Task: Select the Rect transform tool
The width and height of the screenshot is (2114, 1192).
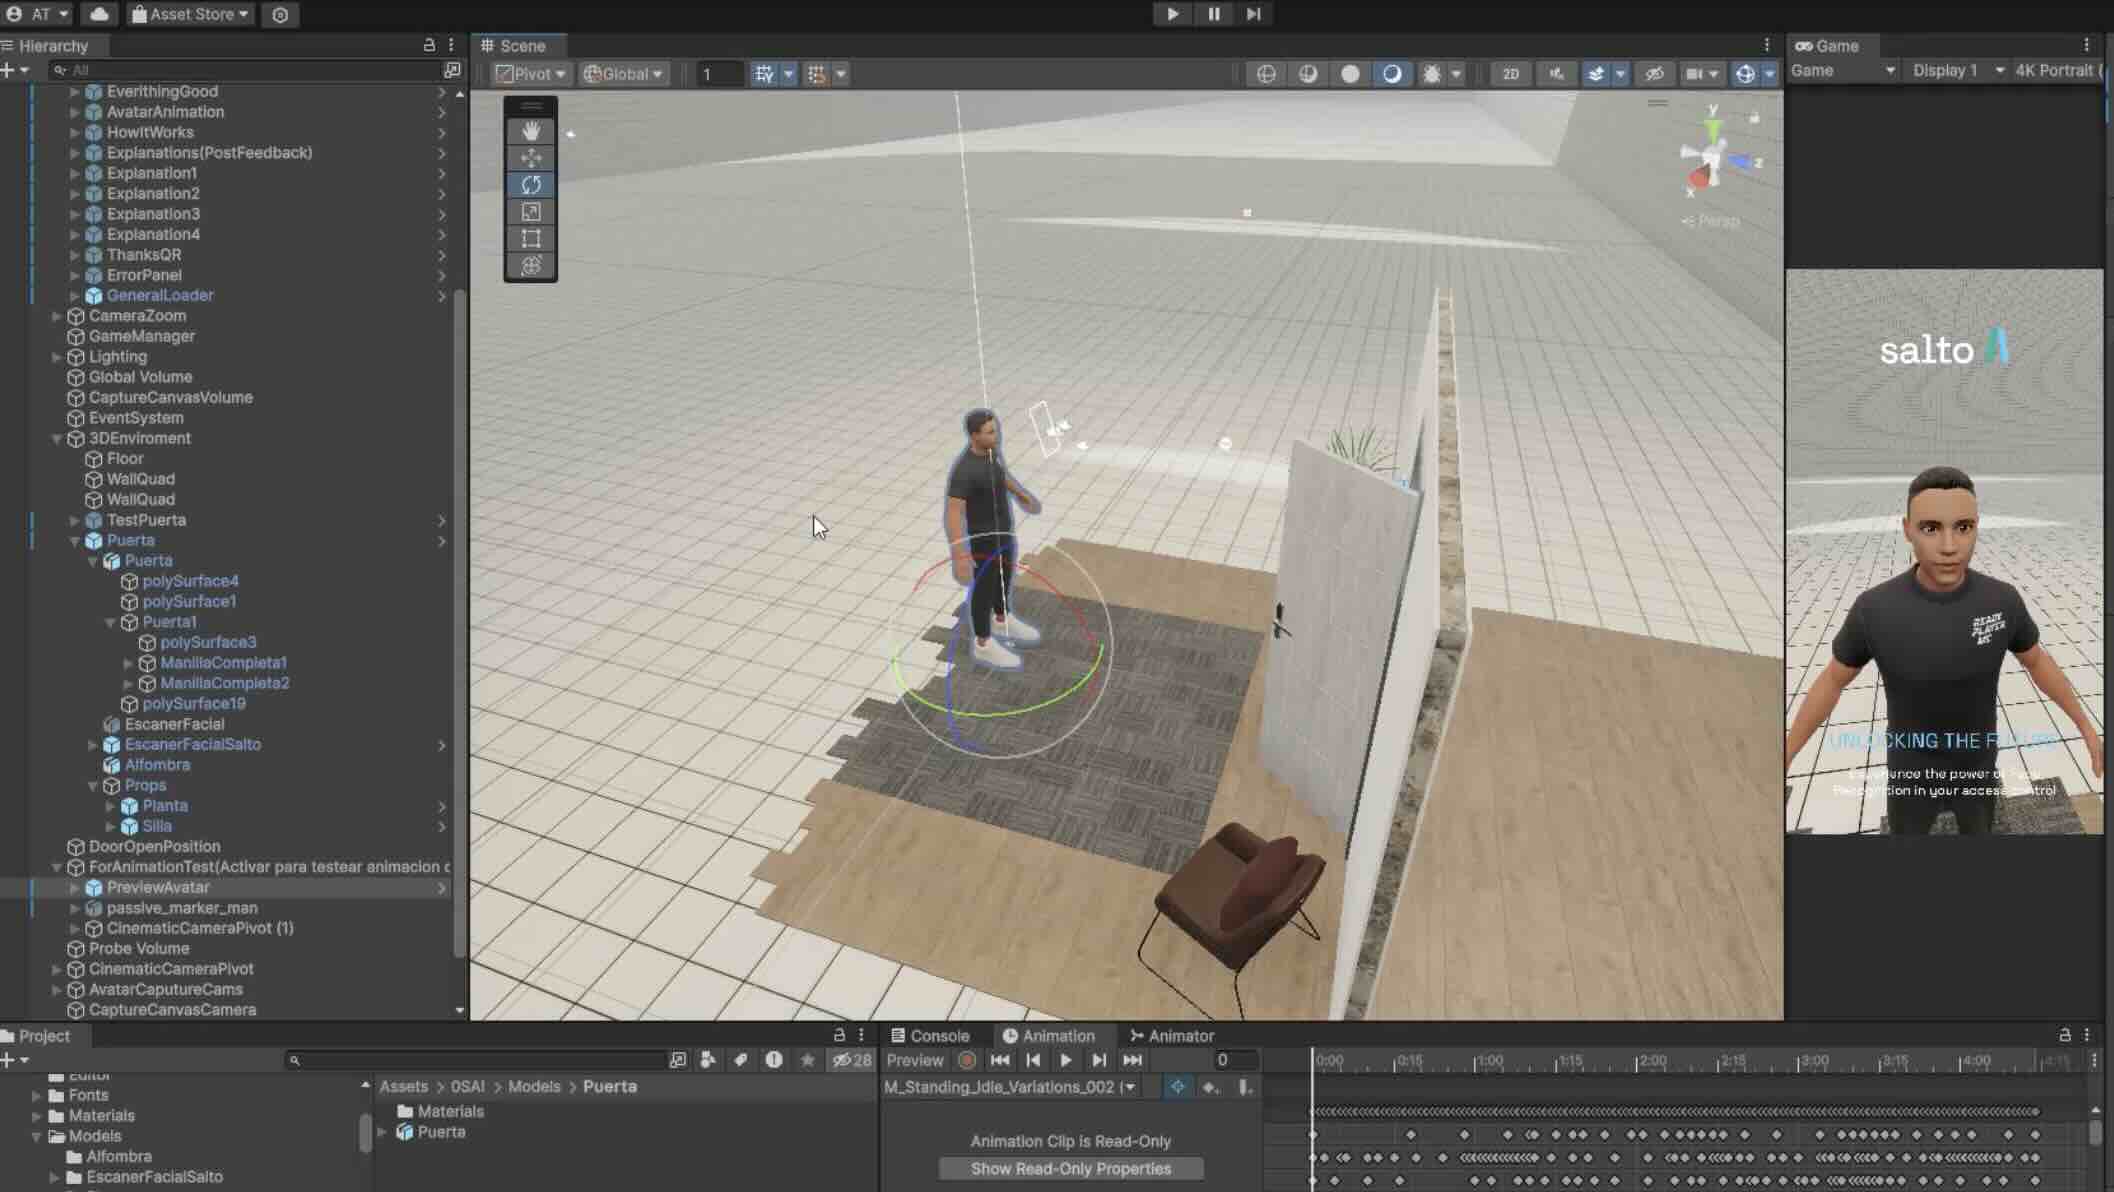Action: [x=531, y=239]
